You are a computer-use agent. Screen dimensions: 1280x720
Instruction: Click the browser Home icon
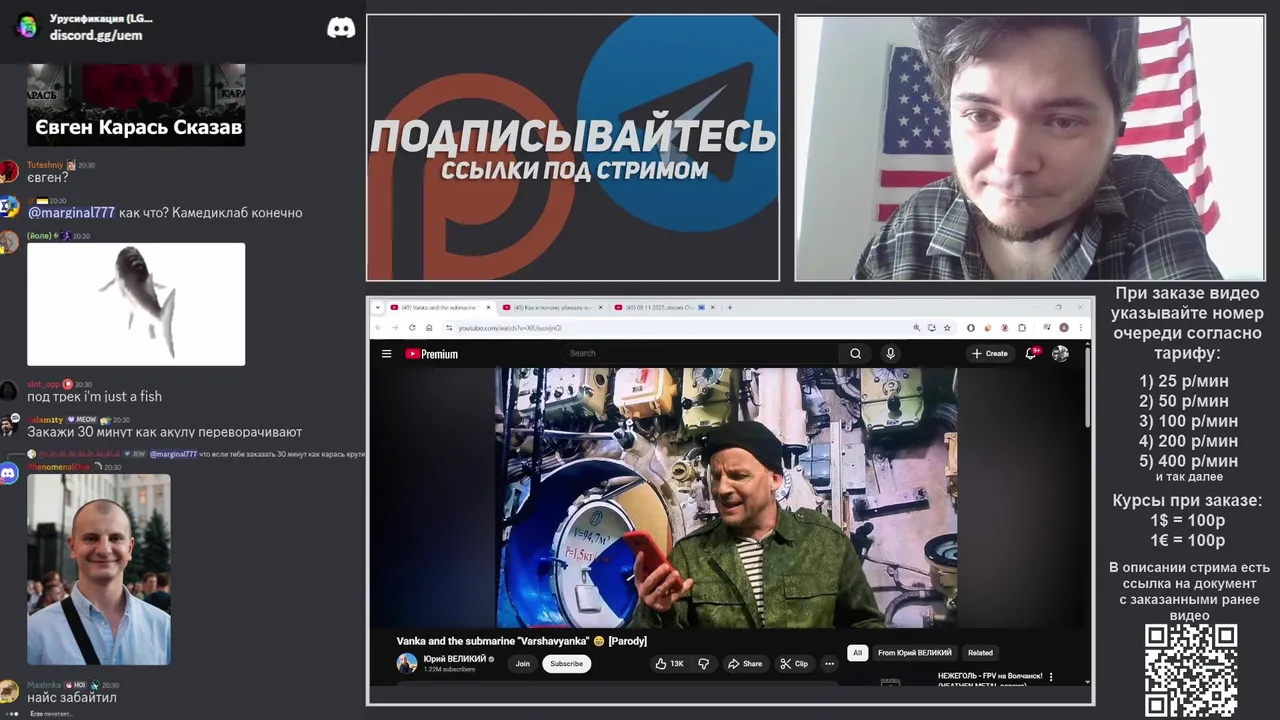pos(429,328)
